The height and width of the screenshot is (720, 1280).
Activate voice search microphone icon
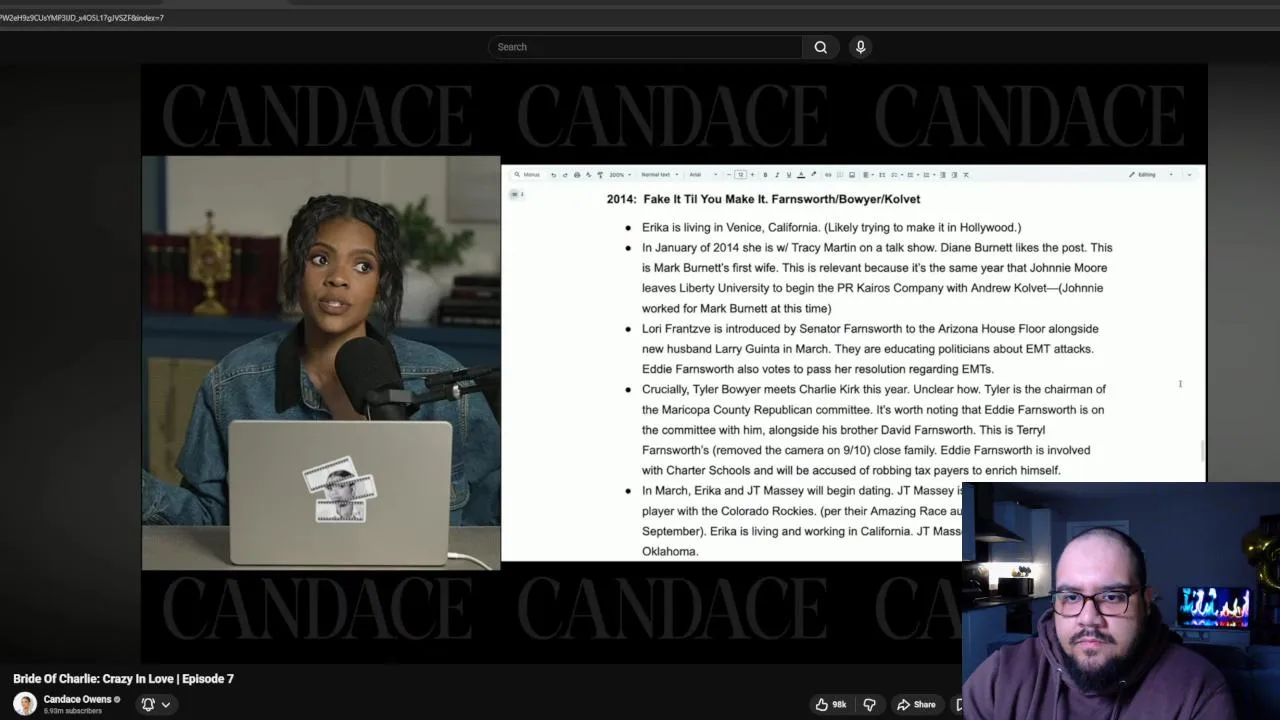860,47
